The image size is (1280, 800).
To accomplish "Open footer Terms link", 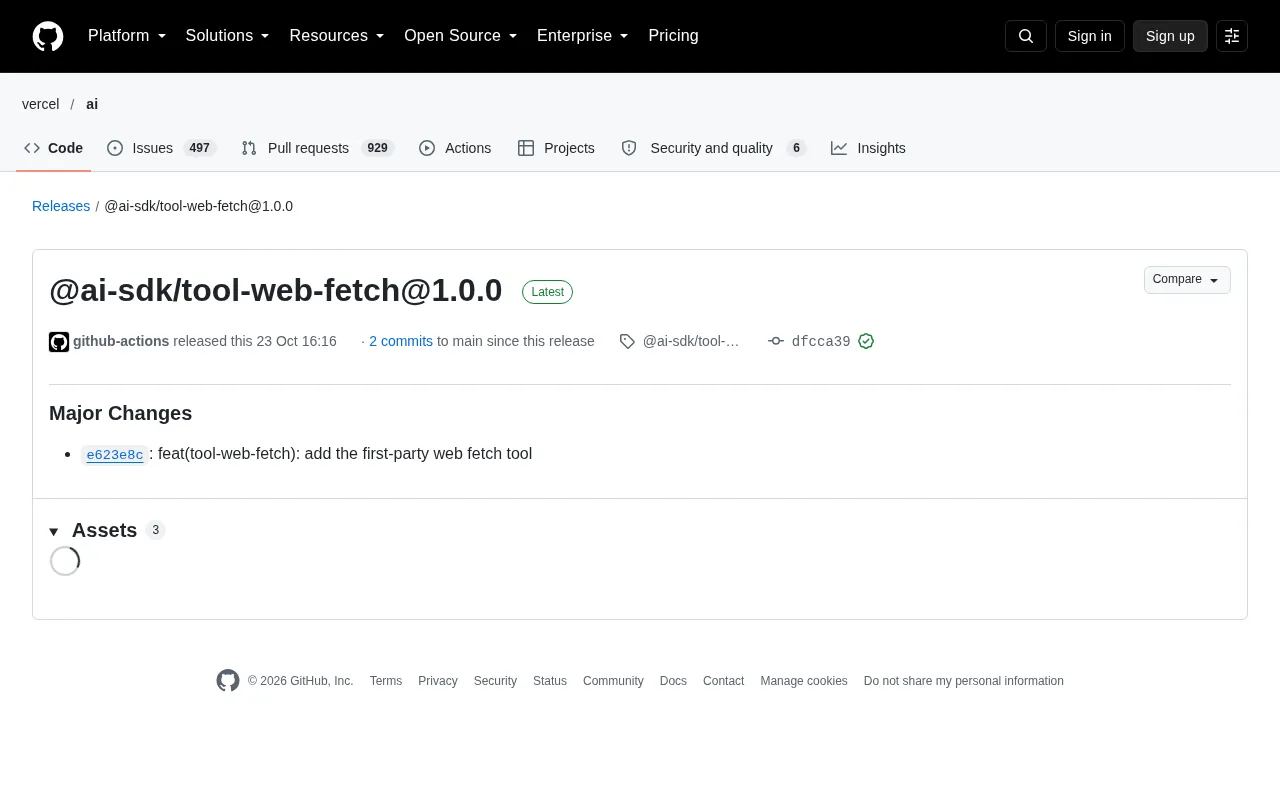I will pyautogui.click(x=386, y=681).
